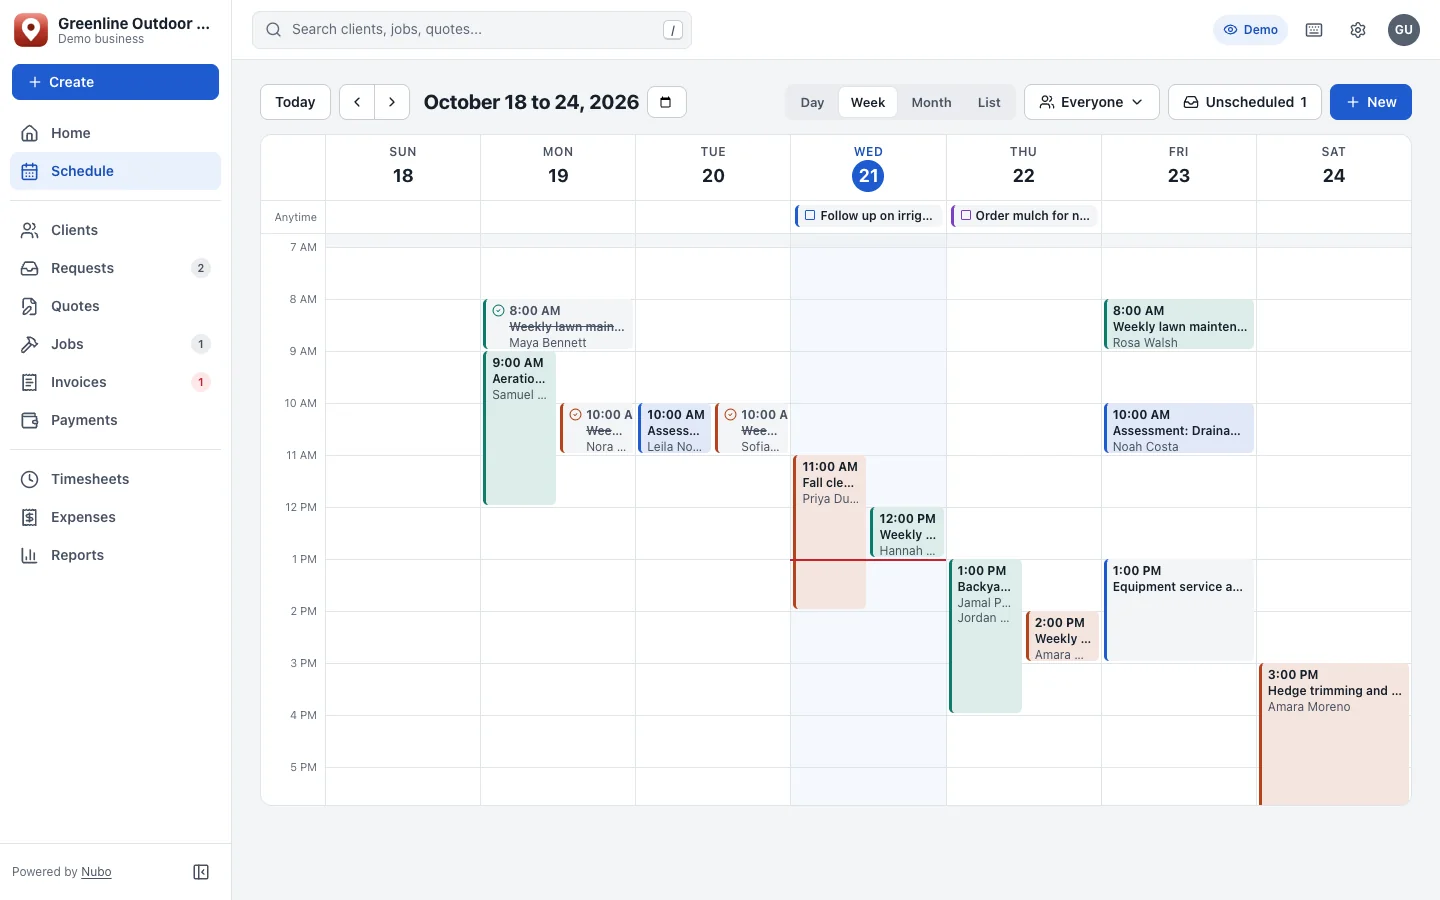Viewport: 1440px width, 900px height.
Task: Go to previous week arrow
Action: click(x=357, y=102)
